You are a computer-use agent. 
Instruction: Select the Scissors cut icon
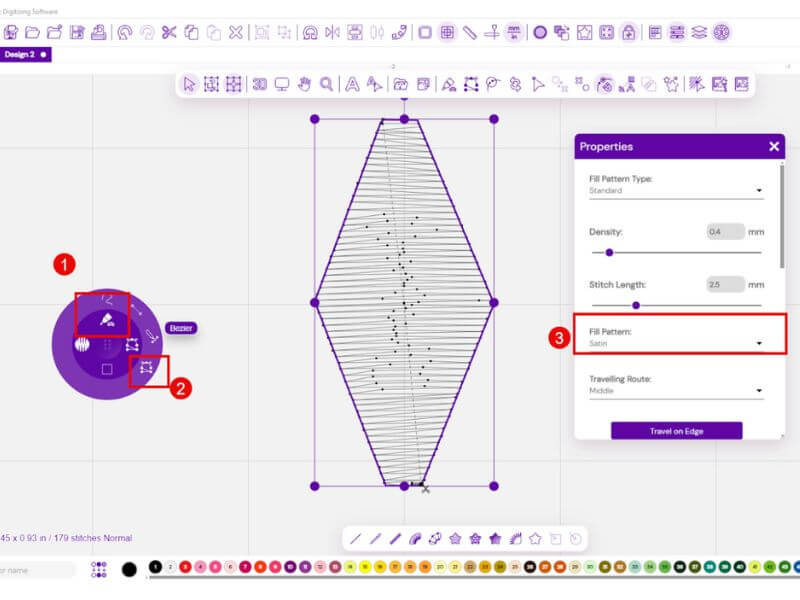(x=169, y=33)
